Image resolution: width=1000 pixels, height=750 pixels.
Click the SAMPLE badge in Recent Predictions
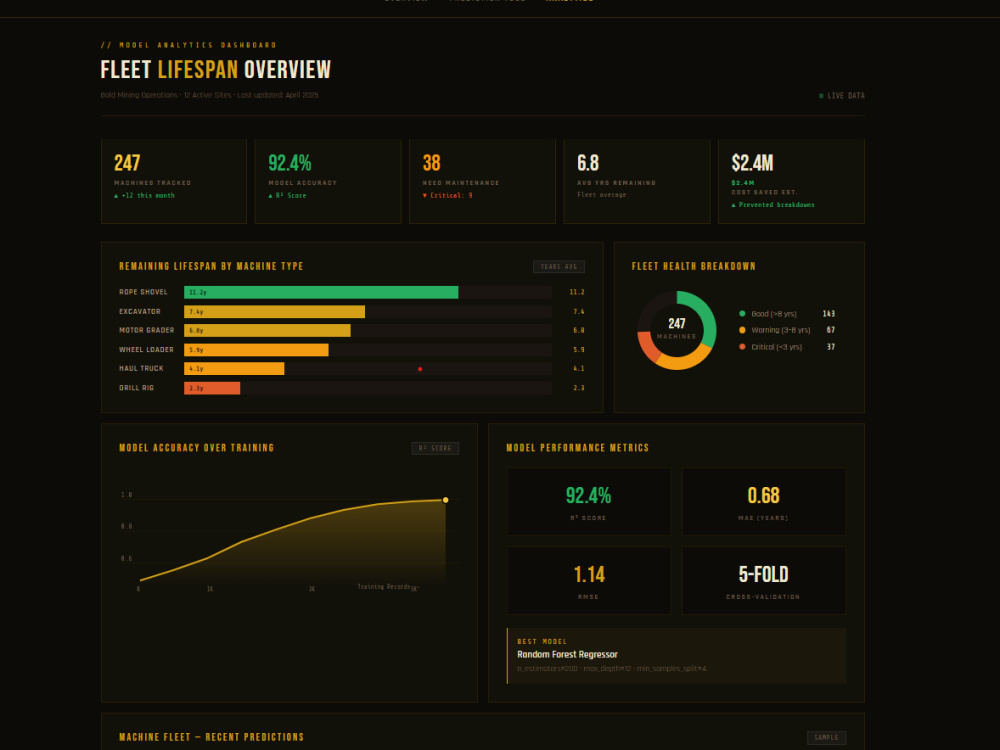tap(826, 737)
